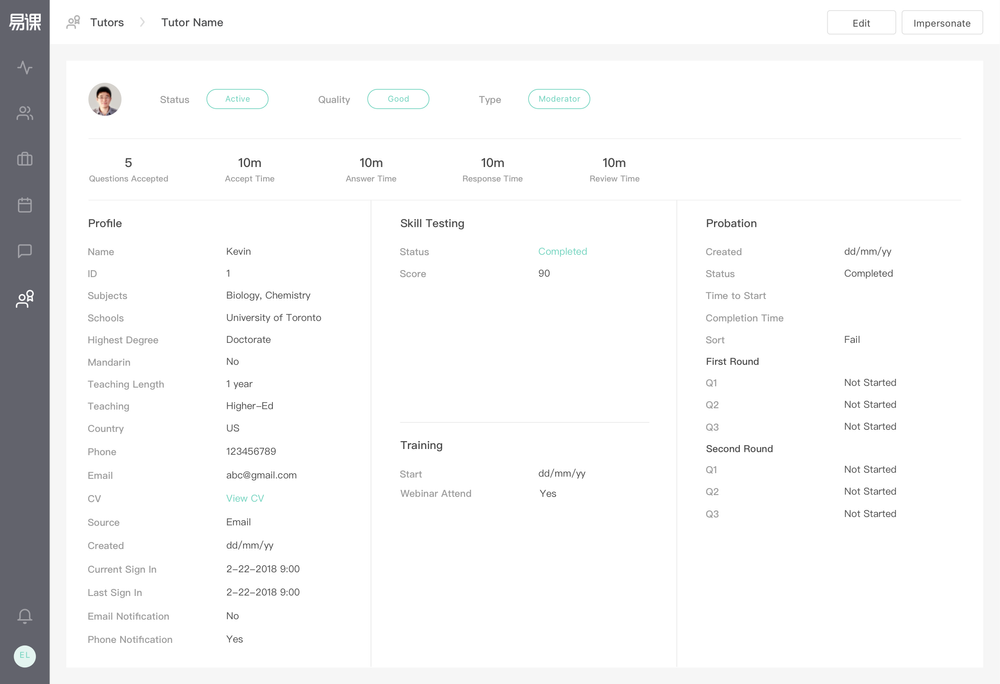1000x684 pixels.
Task: Click the 易课 logo at top left
Action: [24, 21]
